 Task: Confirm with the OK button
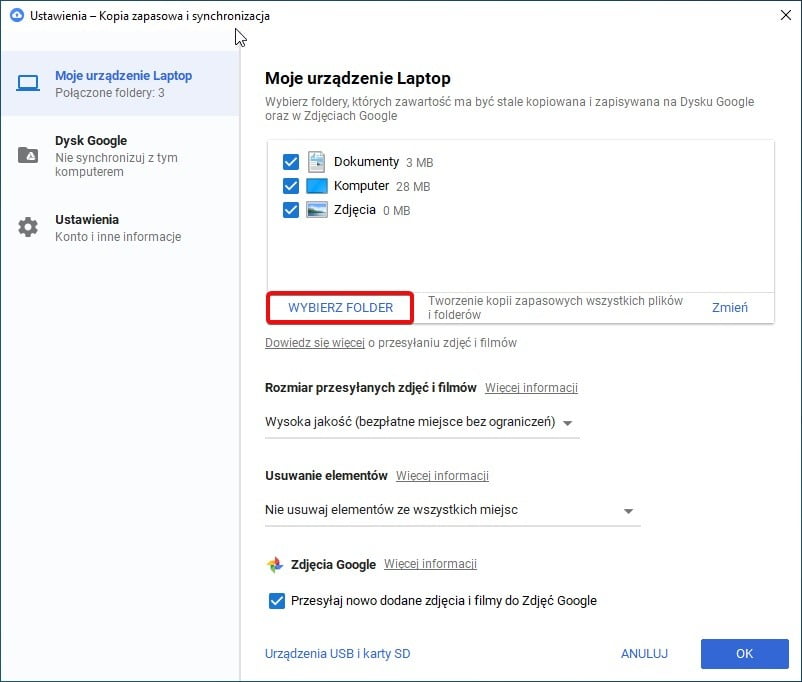744,654
